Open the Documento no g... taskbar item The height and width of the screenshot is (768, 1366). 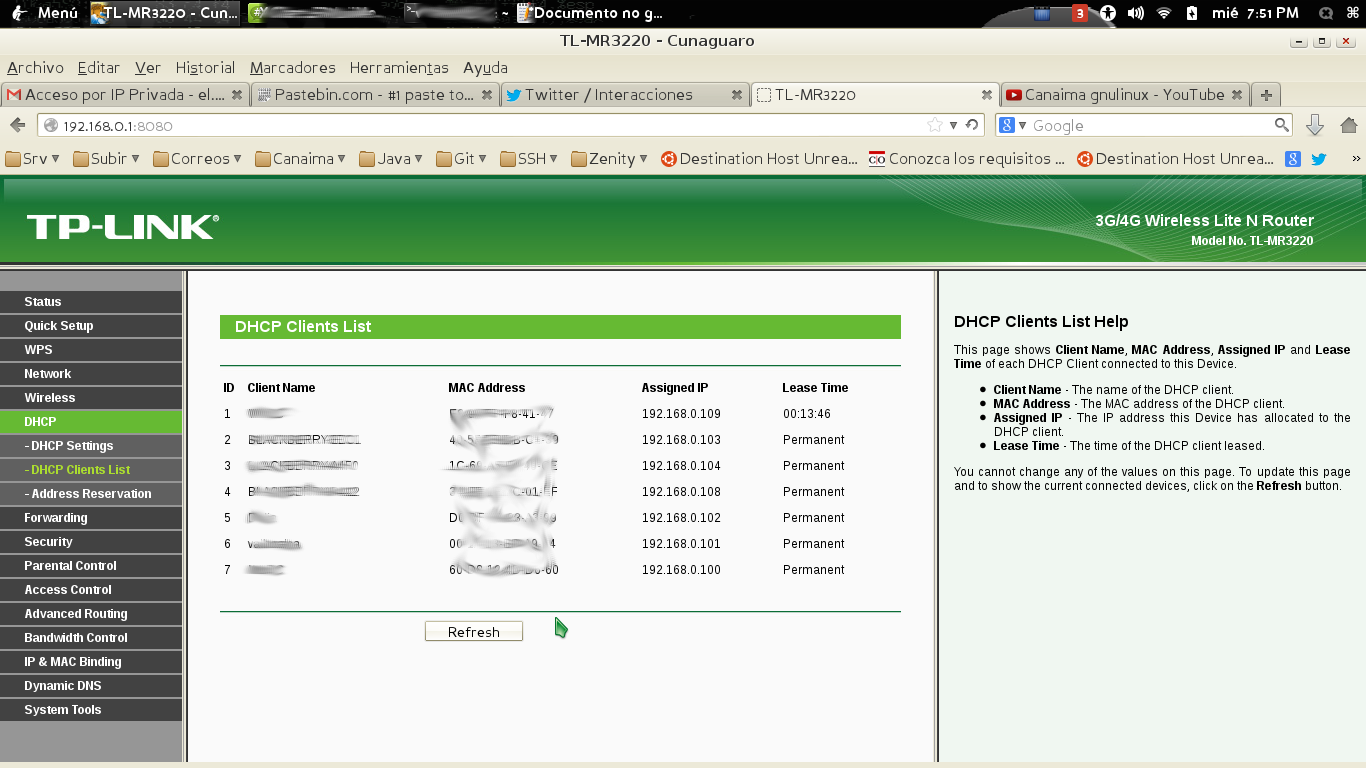click(590, 13)
